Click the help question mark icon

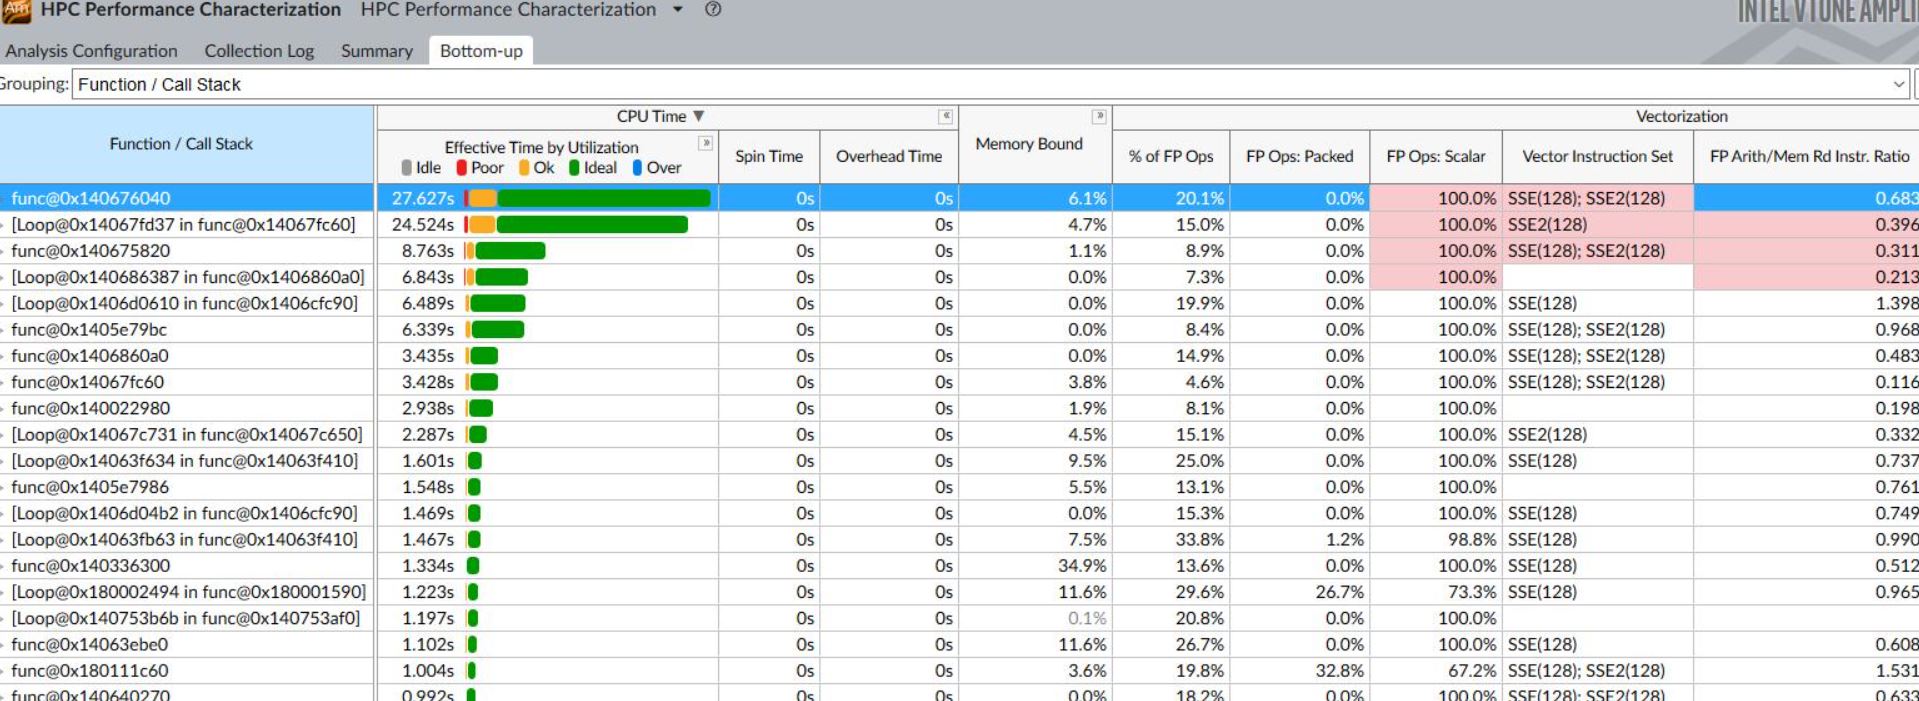pyautogui.click(x=712, y=10)
